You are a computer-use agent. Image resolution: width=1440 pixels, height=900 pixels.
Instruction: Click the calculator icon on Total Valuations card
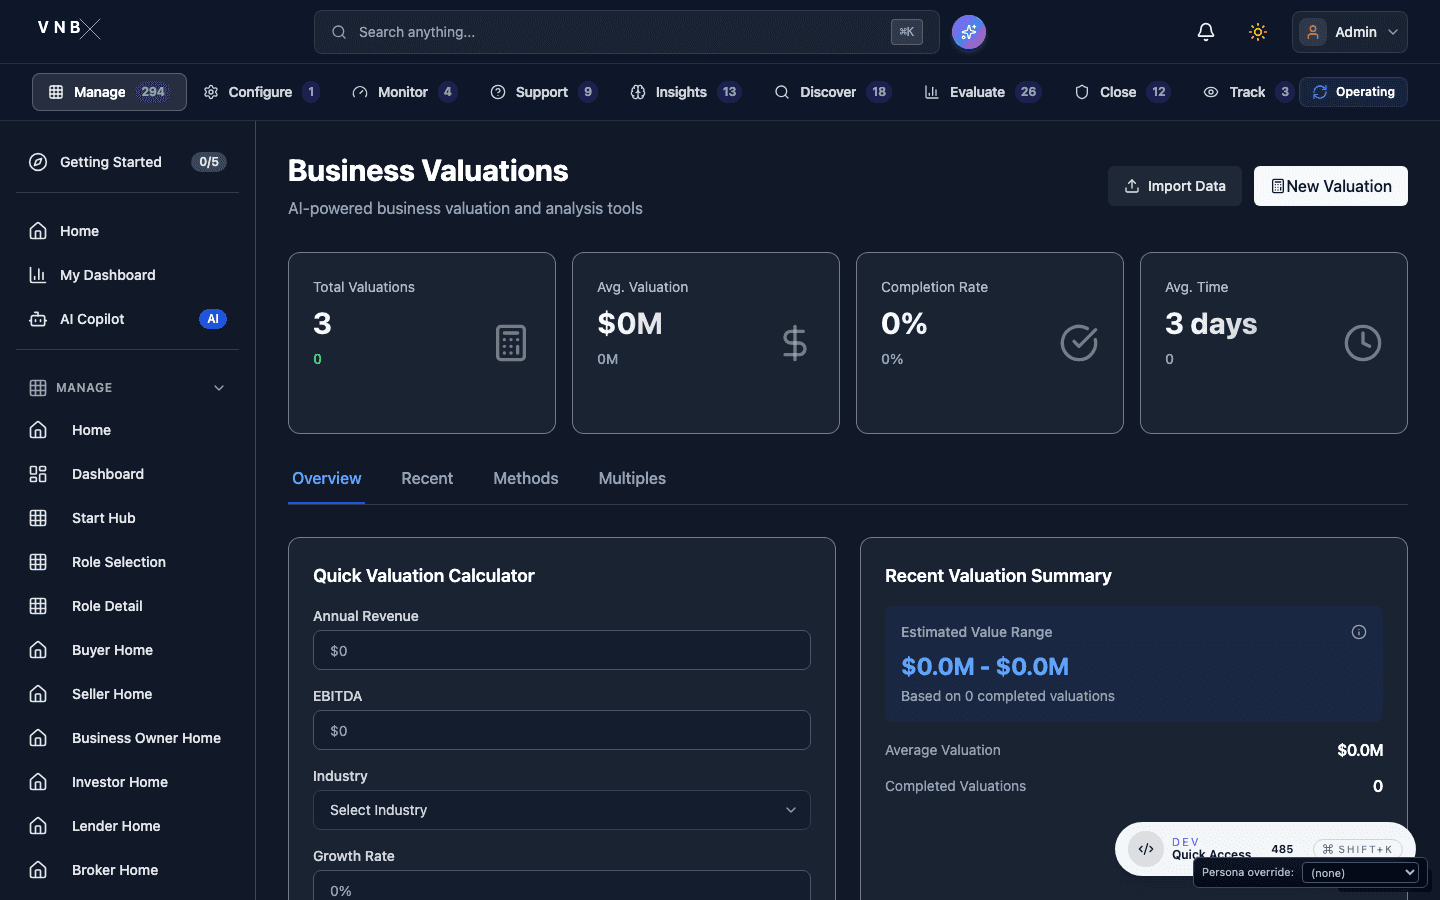pyautogui.click(x=510, y=343)
